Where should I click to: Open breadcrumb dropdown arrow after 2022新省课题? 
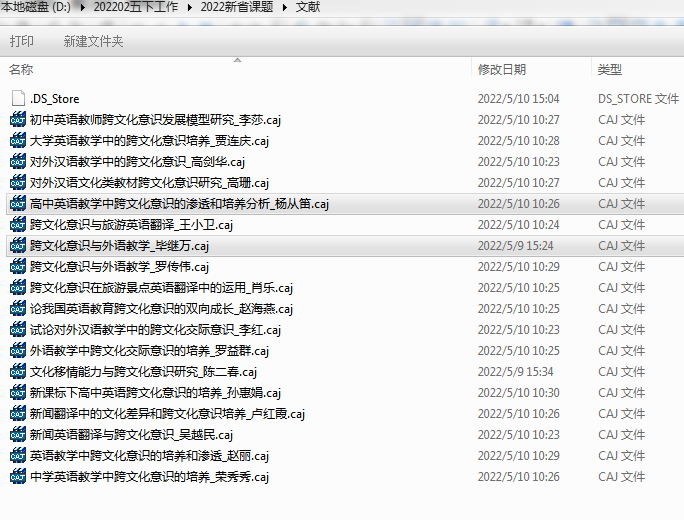tap(285, 7)
